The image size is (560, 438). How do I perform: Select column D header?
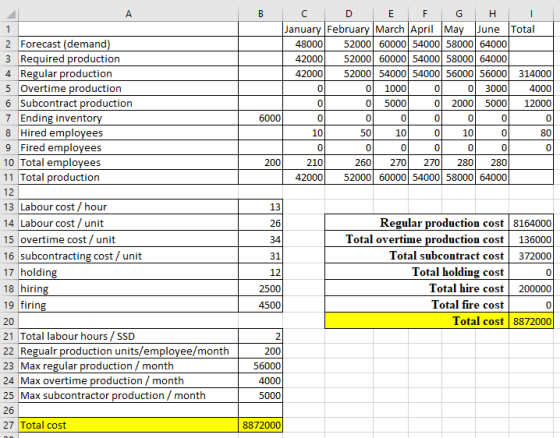click(349, 14)
